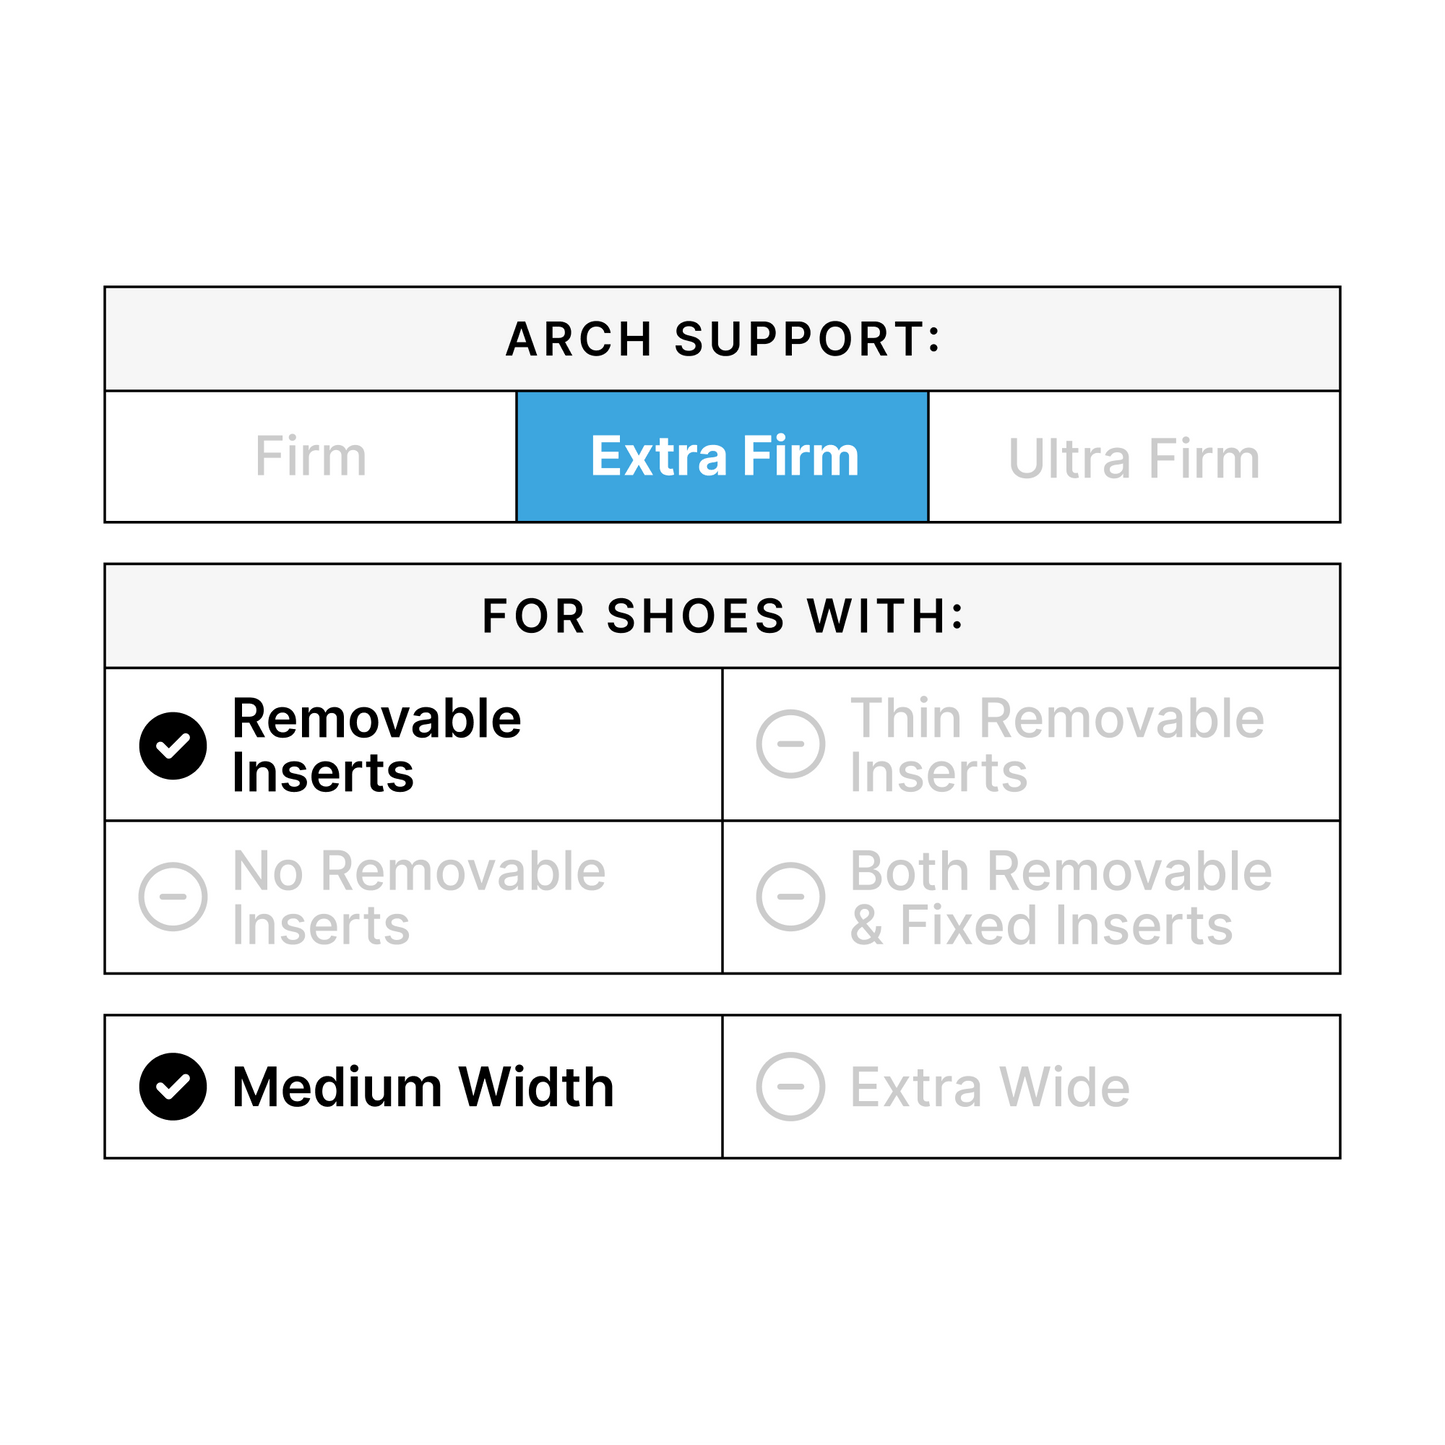Click the minus icon beside Extra Wide

pyautogui.click(x=790, y=1087)
